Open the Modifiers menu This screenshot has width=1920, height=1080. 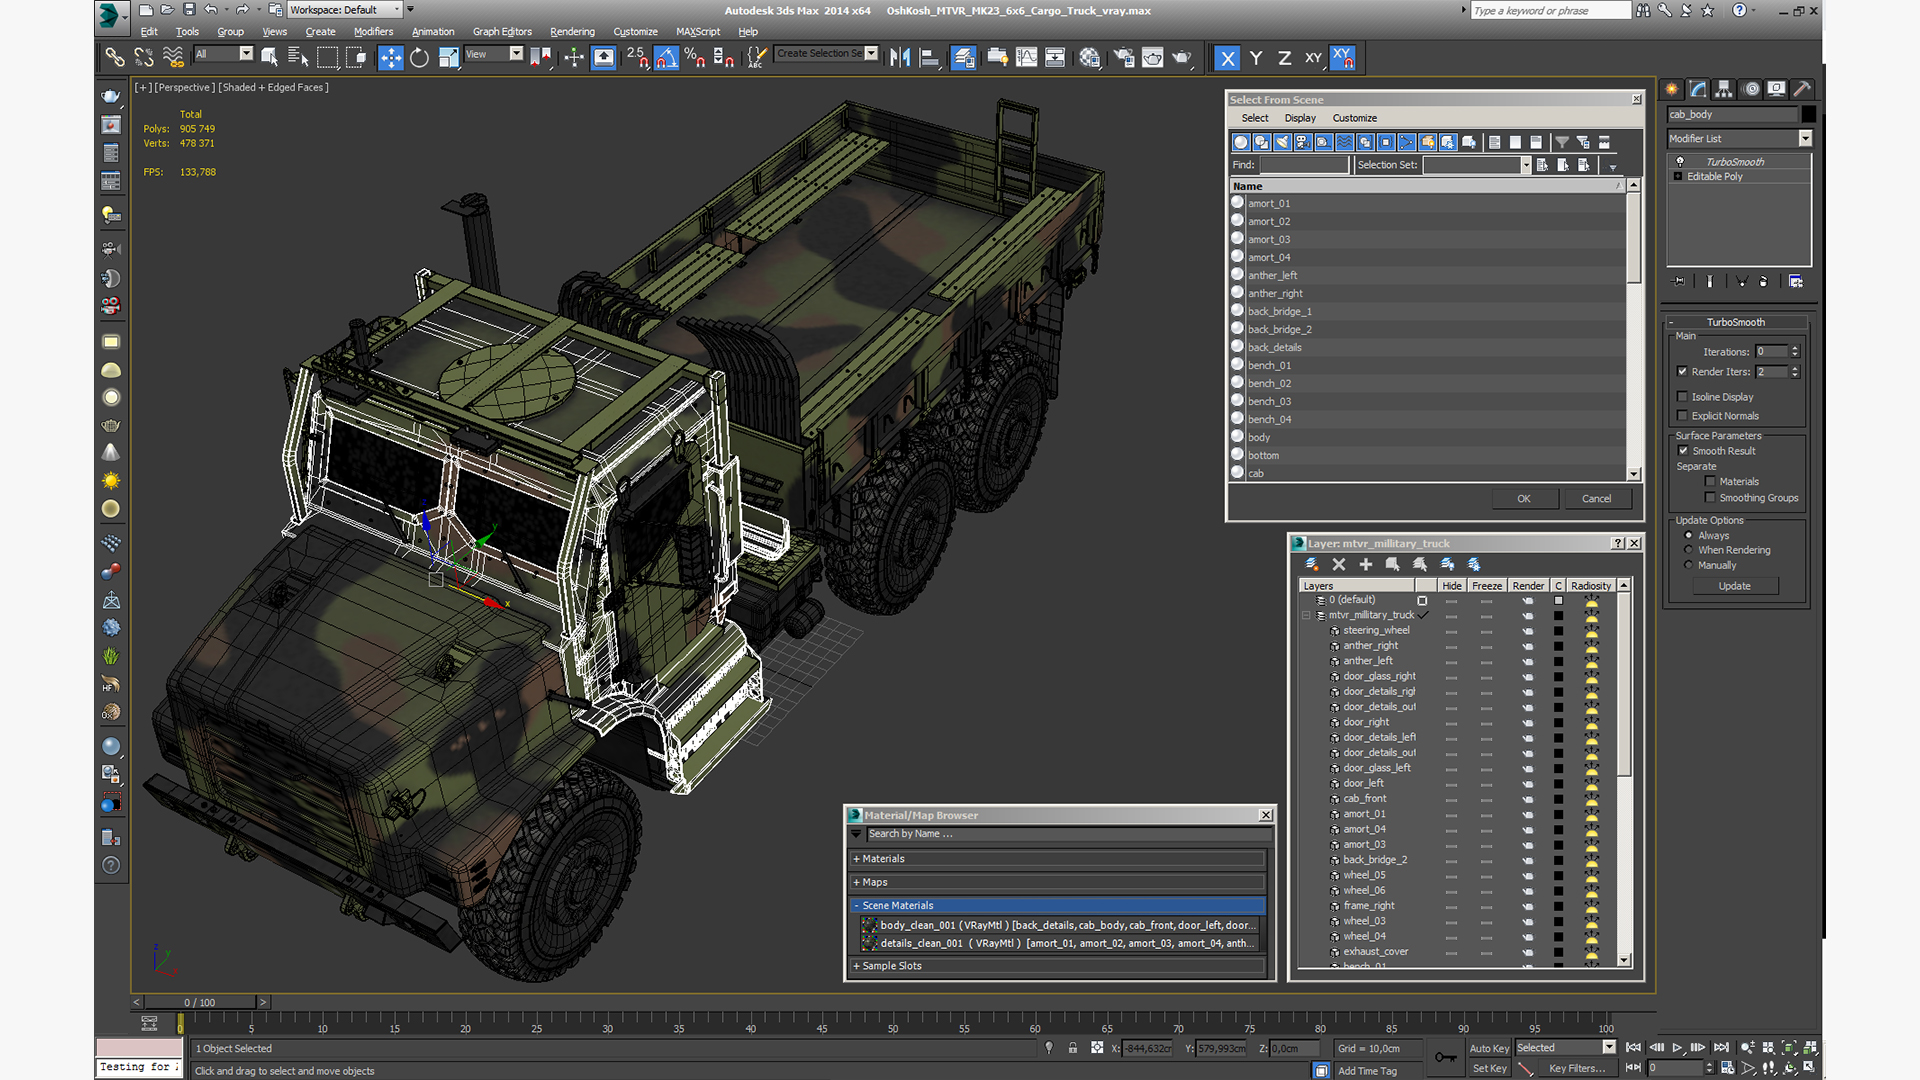pyautogui.click(x=373, y=32)
